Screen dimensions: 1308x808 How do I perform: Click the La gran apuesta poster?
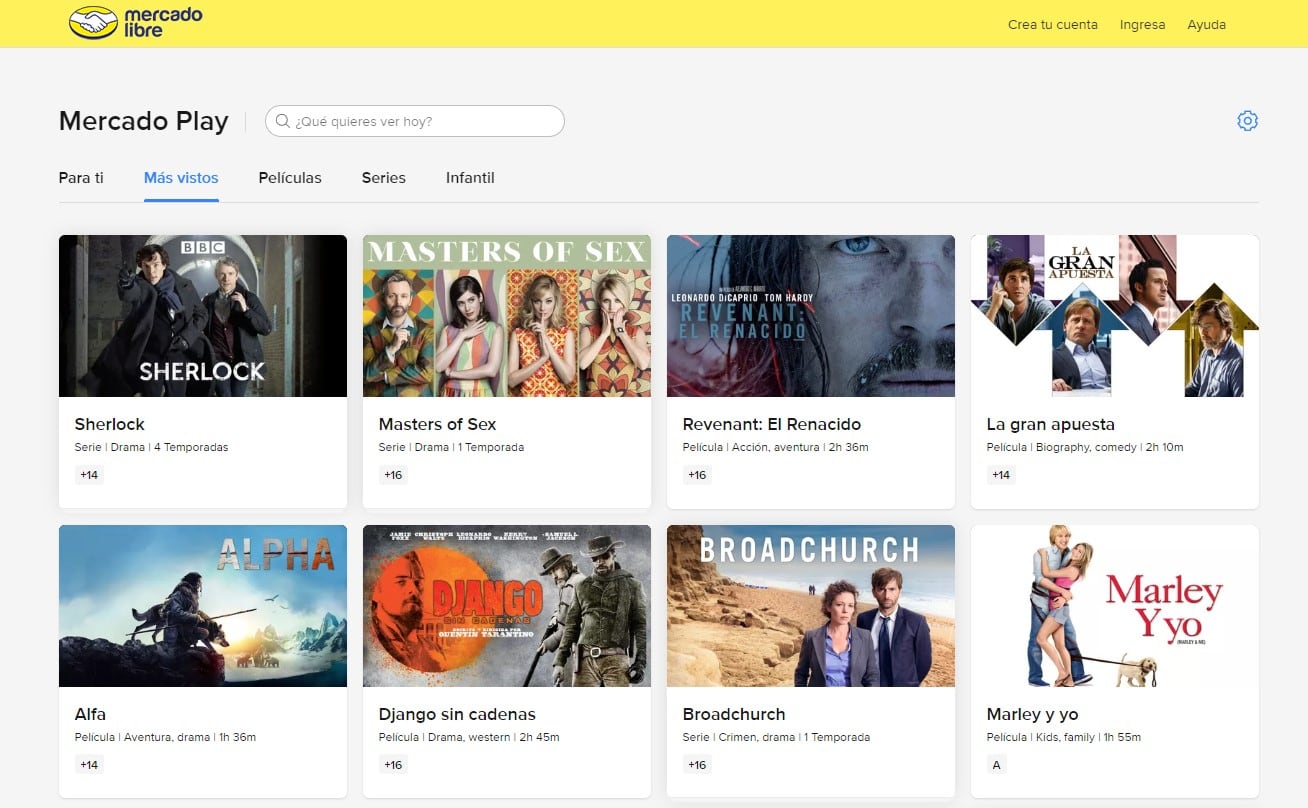1115,316
